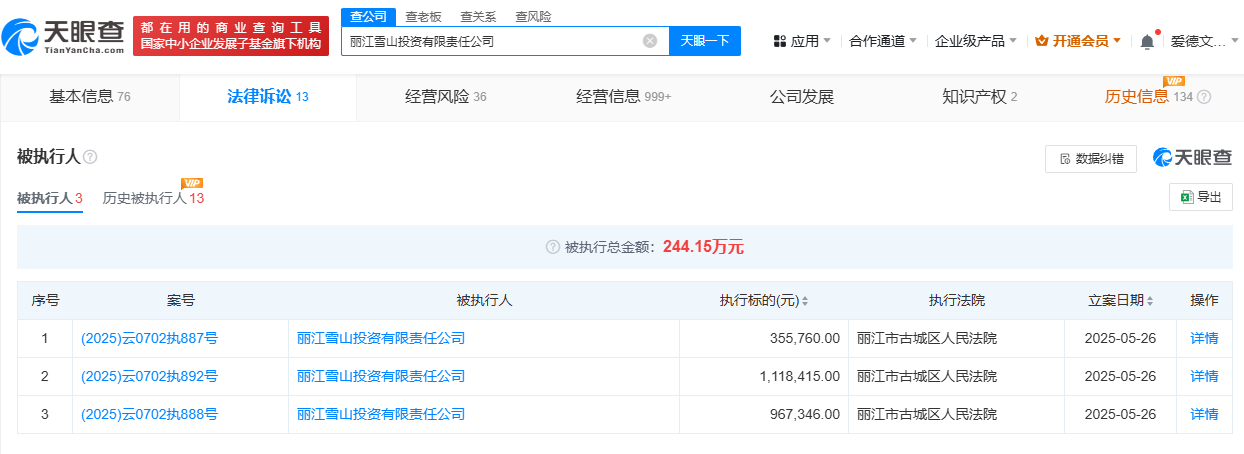Click the TianYanCha logo
The image size is (1244, 454).
point(64,38)
